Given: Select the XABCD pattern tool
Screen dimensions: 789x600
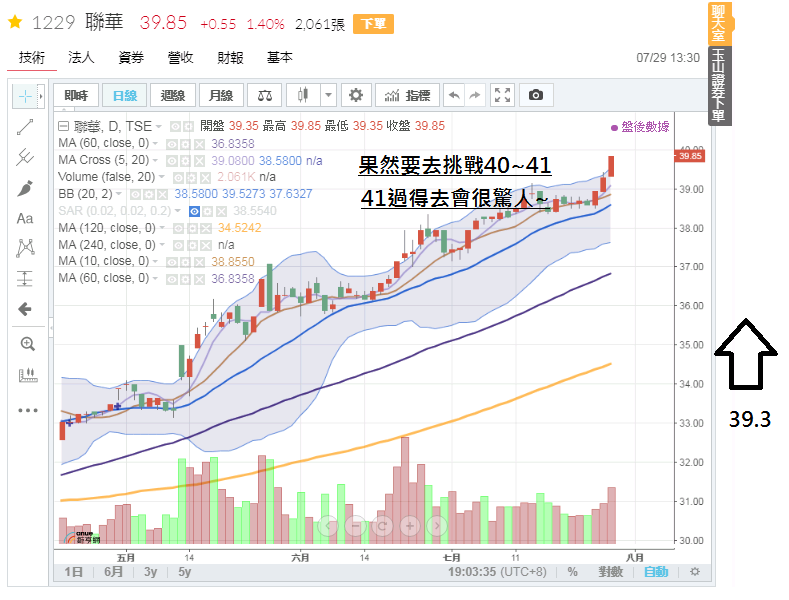Looking at the screenshot, I should (x=25, y=248).
